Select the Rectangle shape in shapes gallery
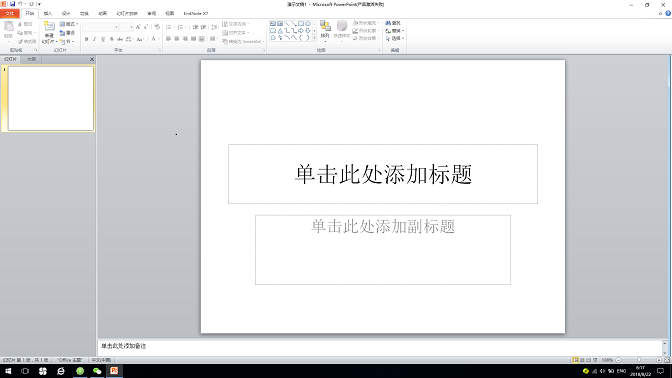This screenshot has height=378, width=672. pos(301,24)
